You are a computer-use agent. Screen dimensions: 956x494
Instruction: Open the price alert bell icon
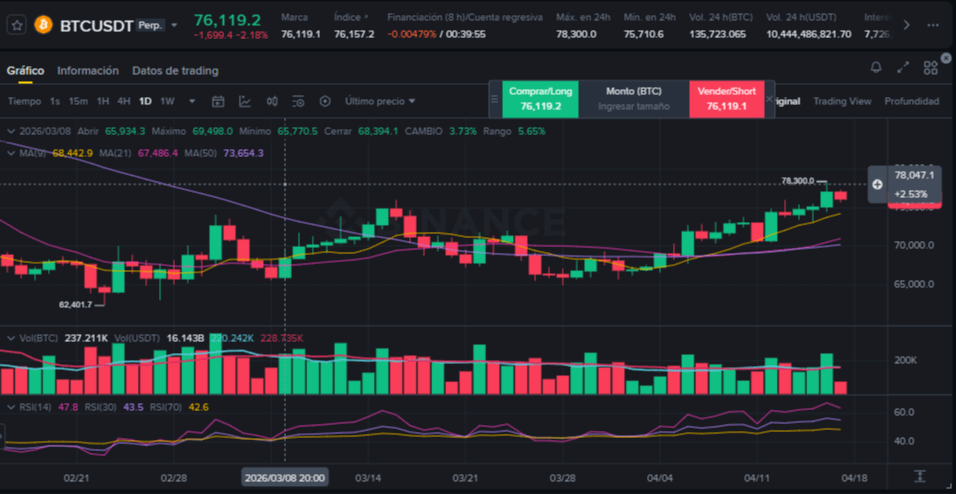click(x=876, y=68)
